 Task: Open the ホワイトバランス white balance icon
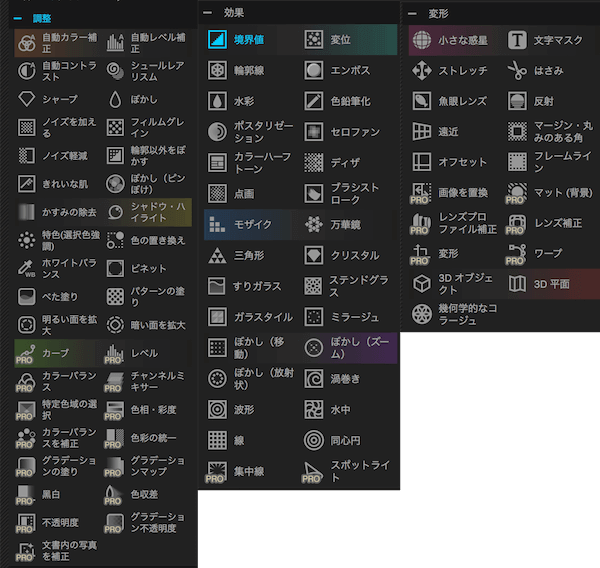(27, 268)
